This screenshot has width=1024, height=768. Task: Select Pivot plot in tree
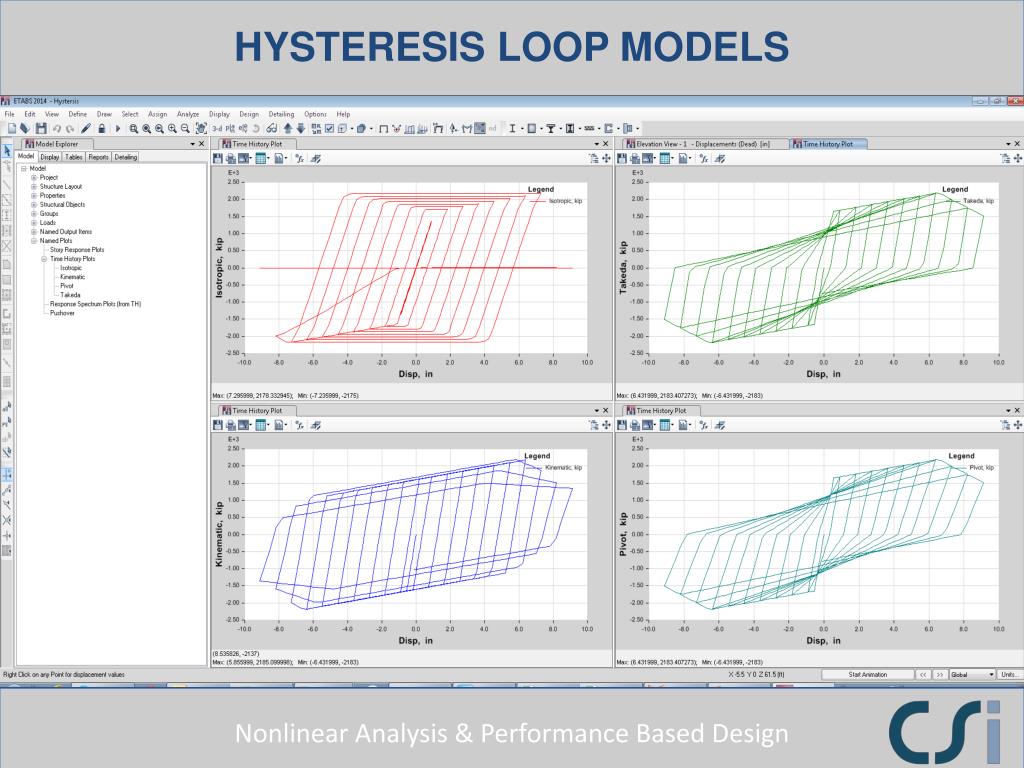[67, 286]
